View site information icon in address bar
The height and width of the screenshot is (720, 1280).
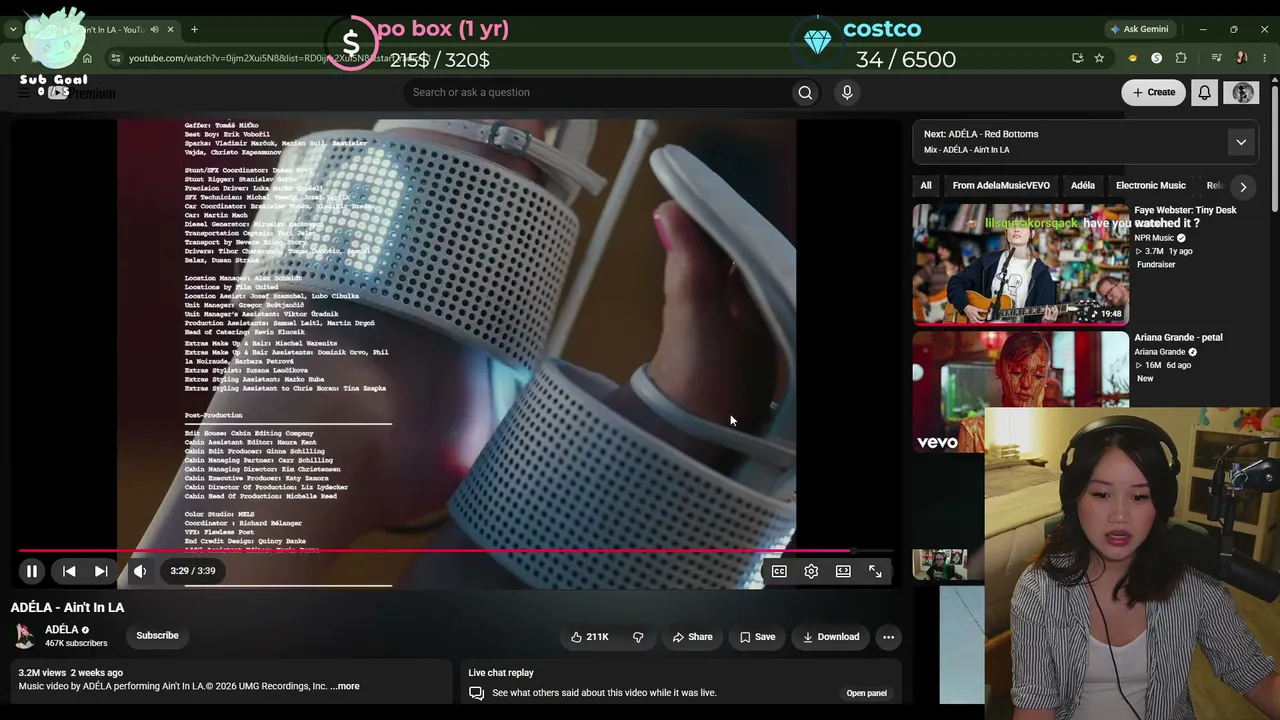point(114,58)
